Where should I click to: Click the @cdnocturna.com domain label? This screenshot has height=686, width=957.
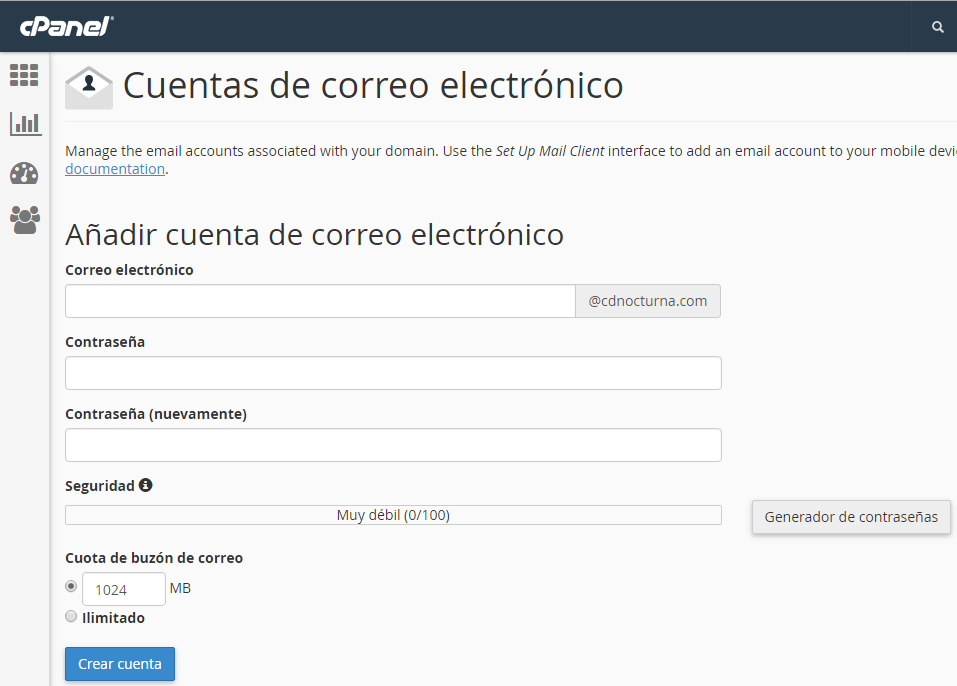pyautogui.click(x=647, y=301)
